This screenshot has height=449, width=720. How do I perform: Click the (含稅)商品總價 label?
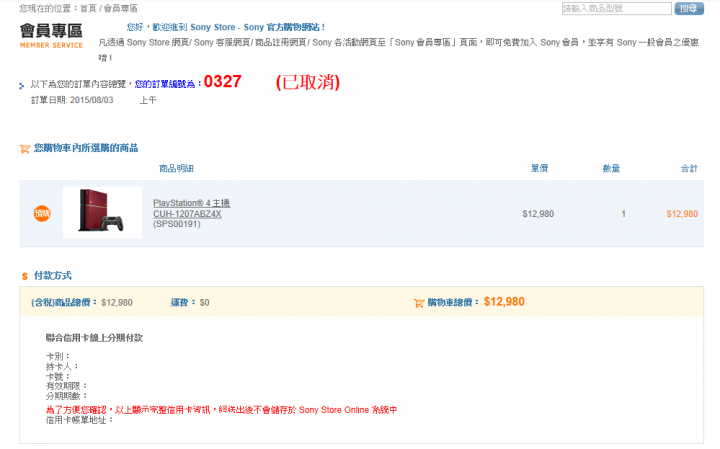tap(64, 303)
